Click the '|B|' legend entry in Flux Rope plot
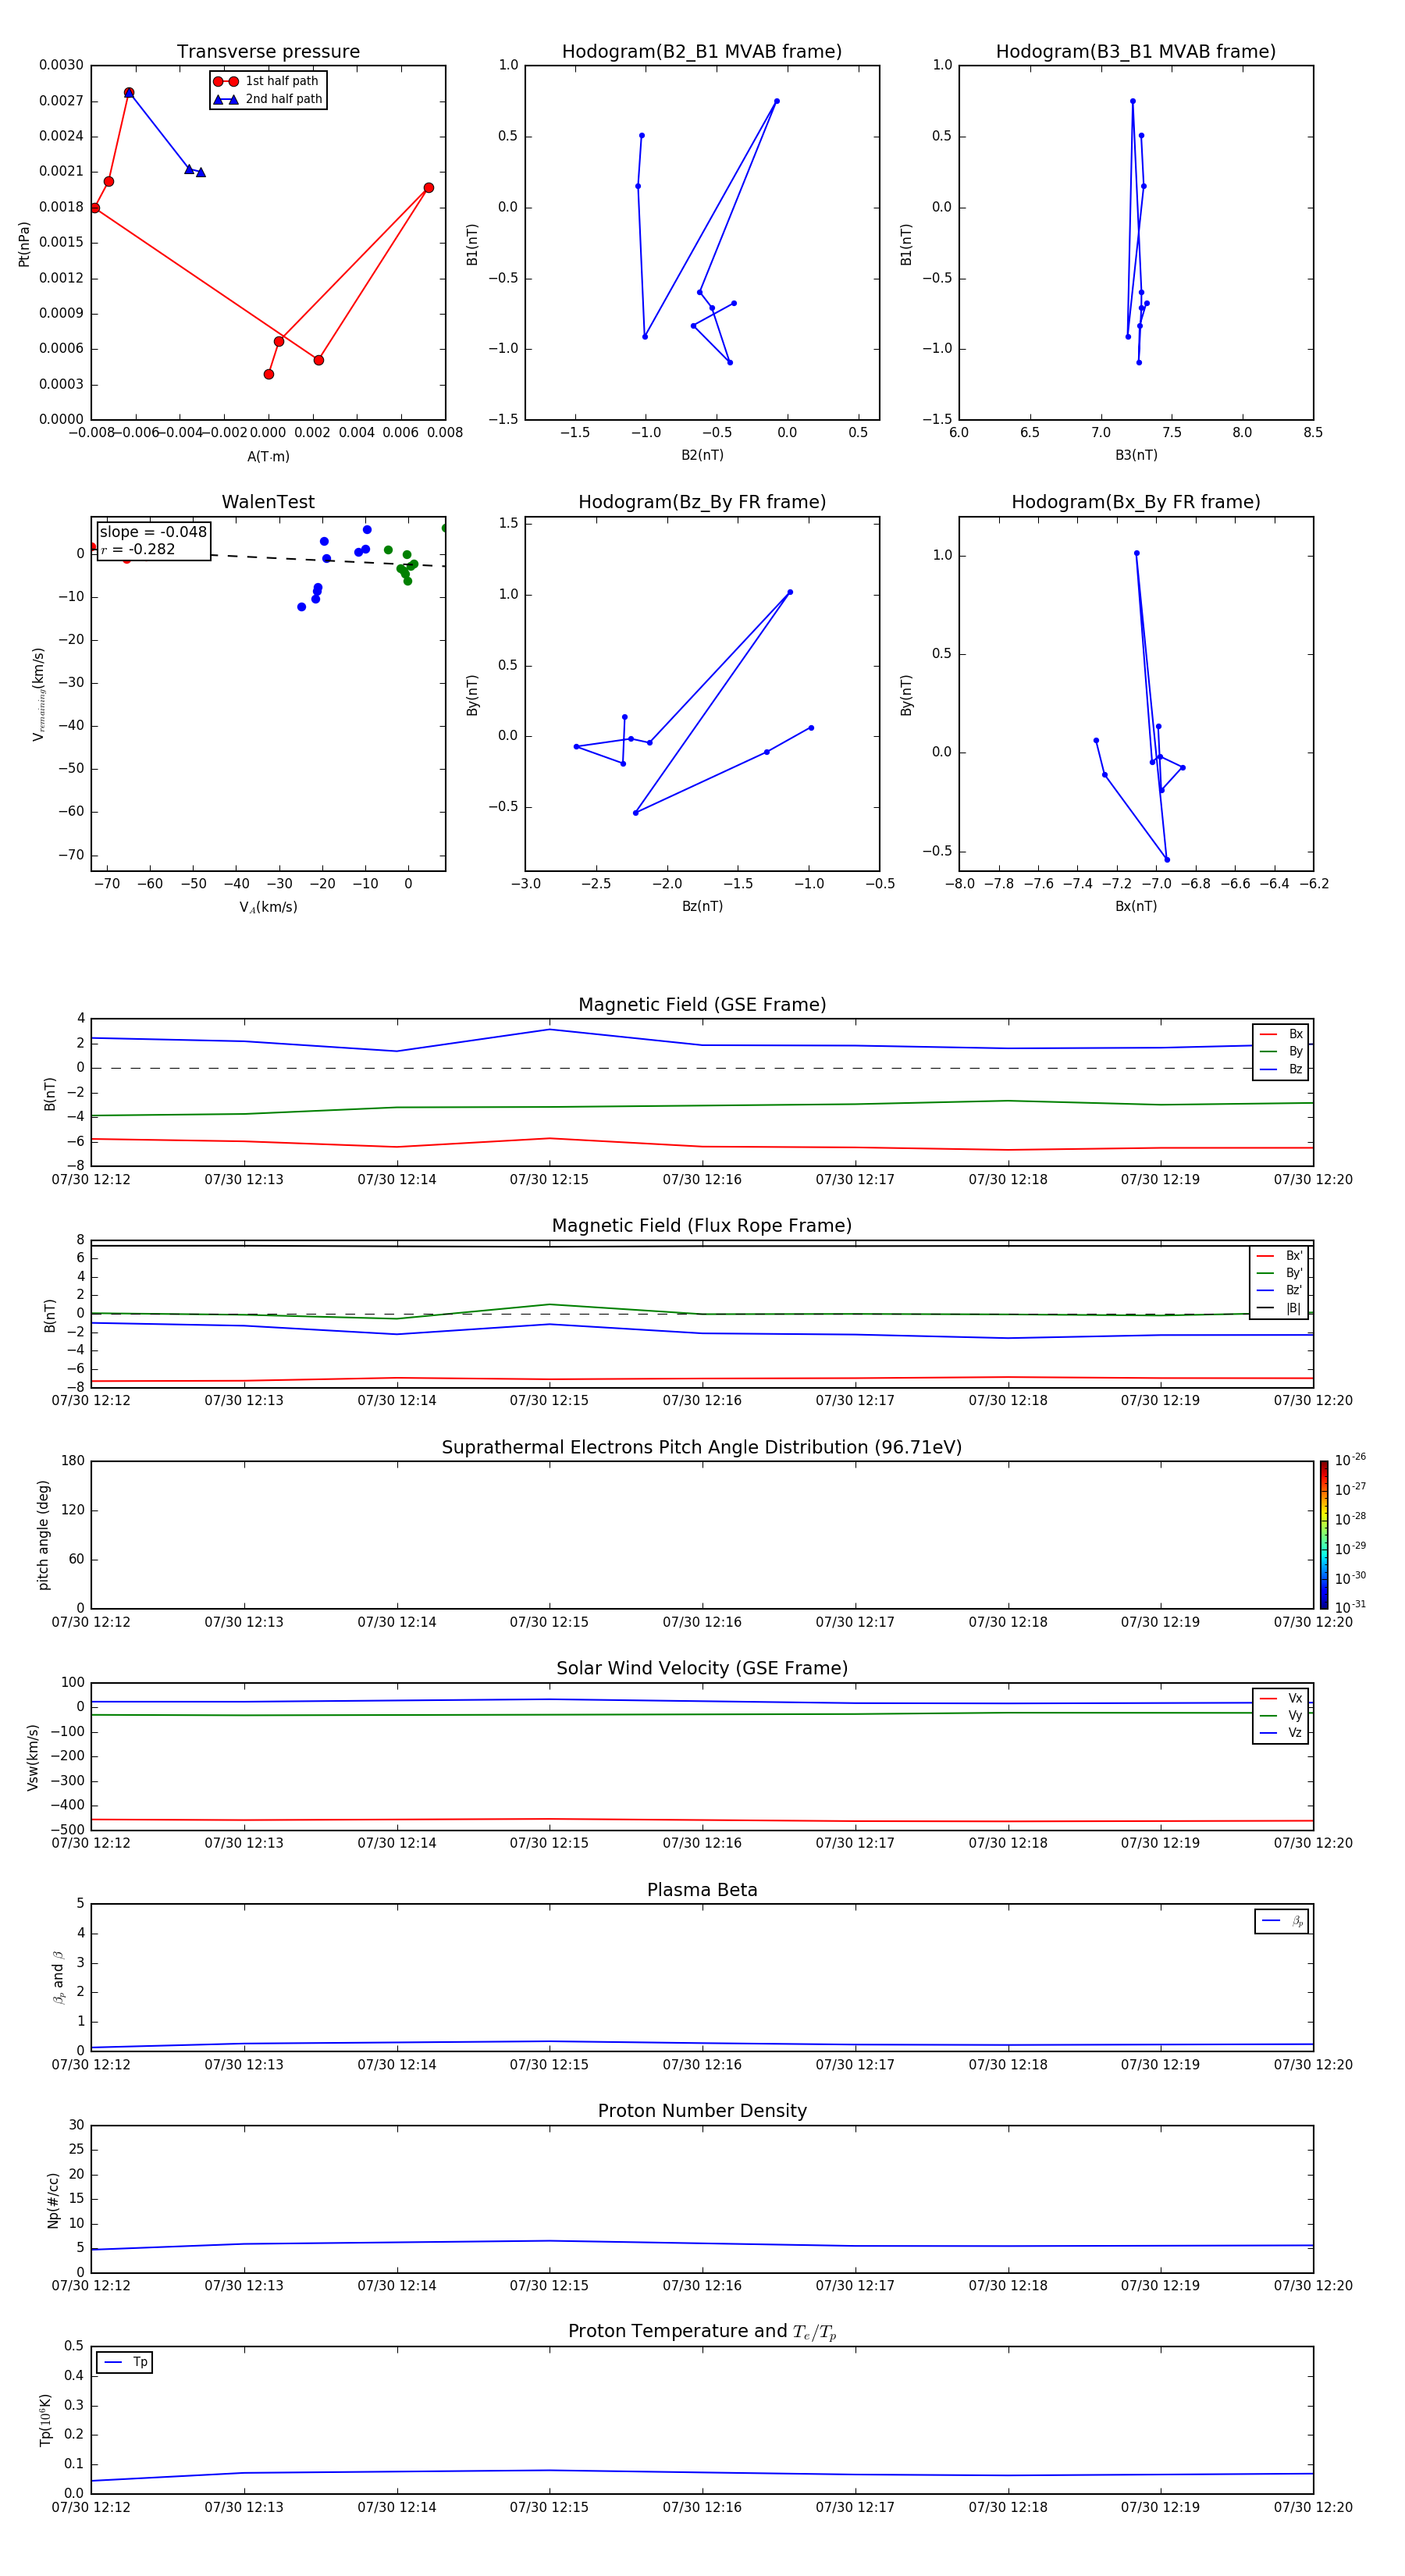Screen dimensions: 1405x2576 point(1279,1308)
